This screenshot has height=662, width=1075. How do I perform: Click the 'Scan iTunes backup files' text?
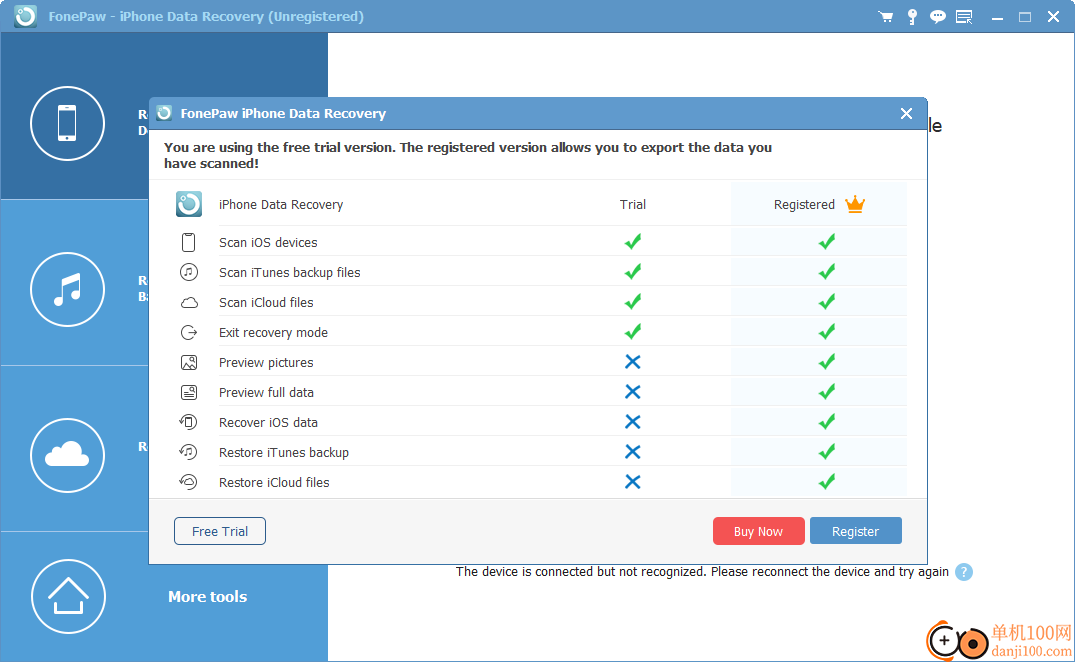pos(289,273)
